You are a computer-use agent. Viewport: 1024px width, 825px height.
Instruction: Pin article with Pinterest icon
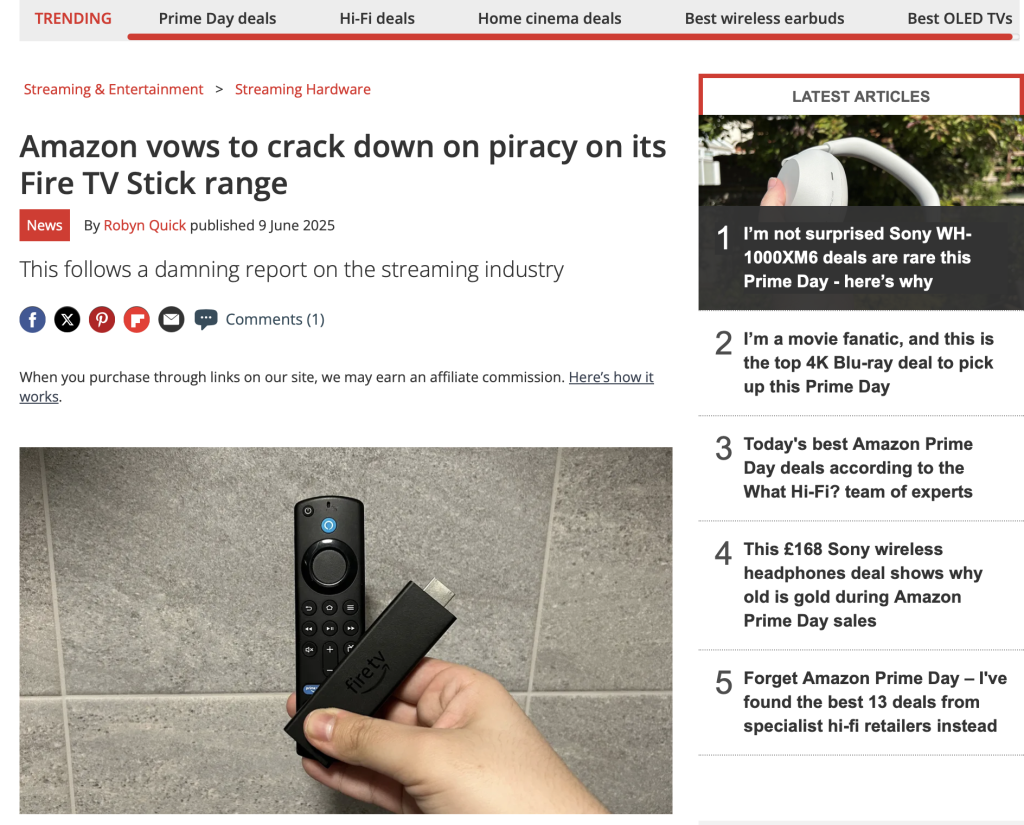102,319
